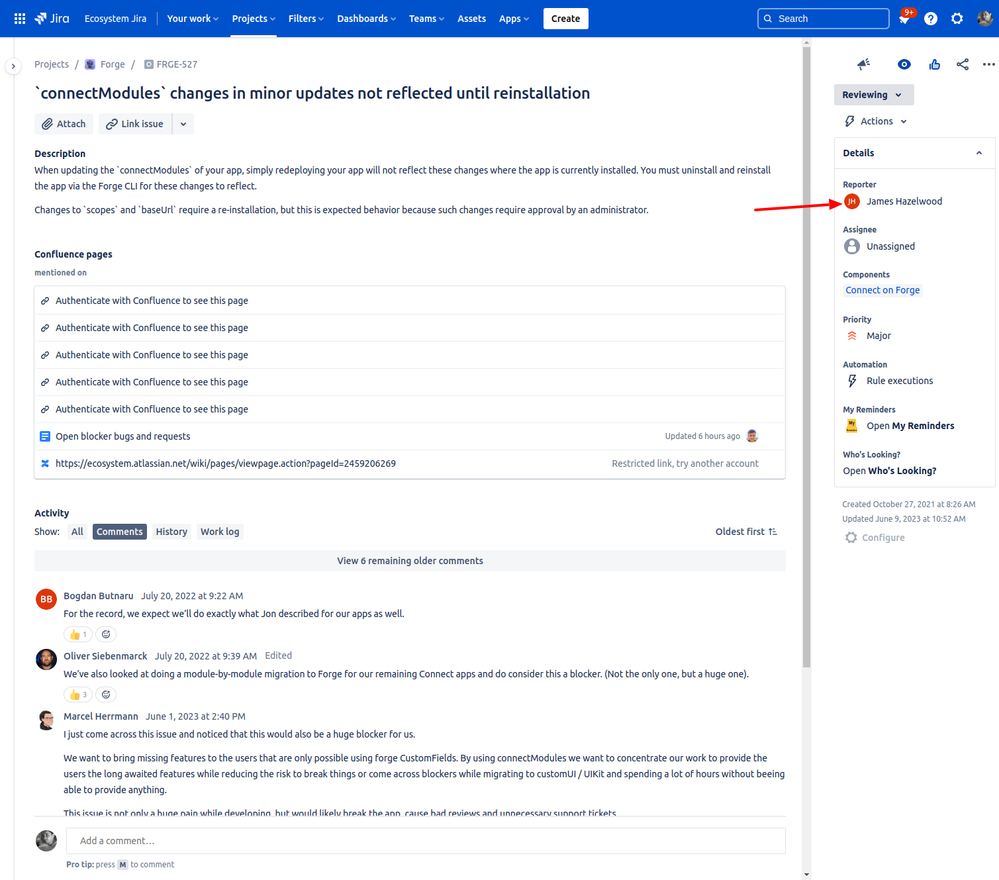Viewport: 999px width, 880px height.
Task: Click avatar beside Updated 6 hours ago
Action: (752, 436)
